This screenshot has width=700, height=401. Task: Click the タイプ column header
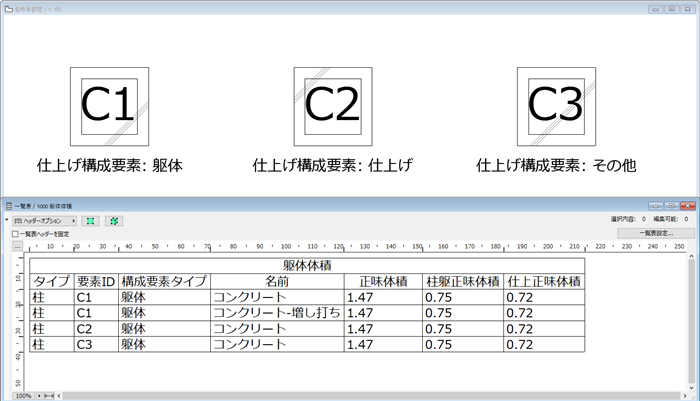click(x=52, y=281)
